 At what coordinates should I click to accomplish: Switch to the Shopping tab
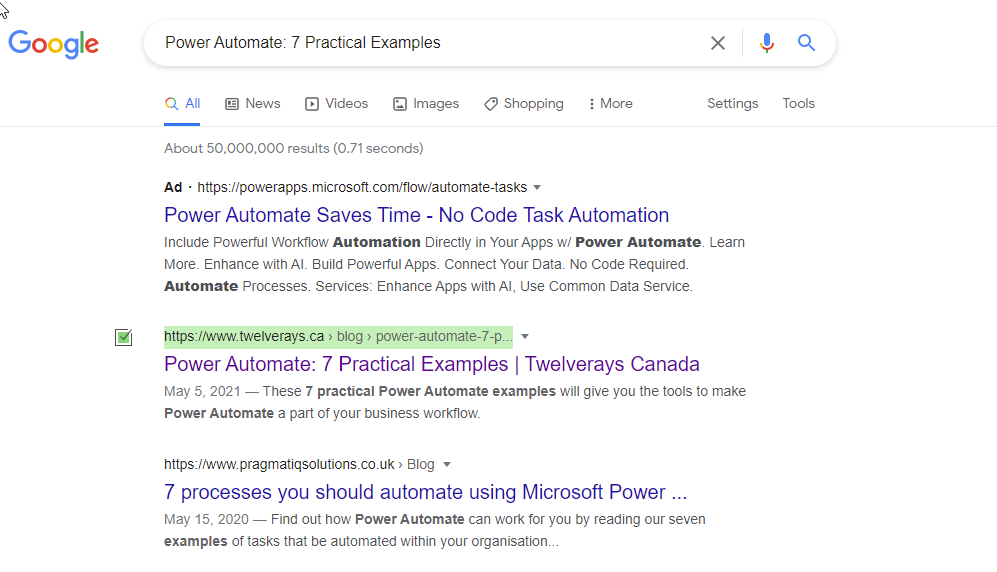coord(524,104)
